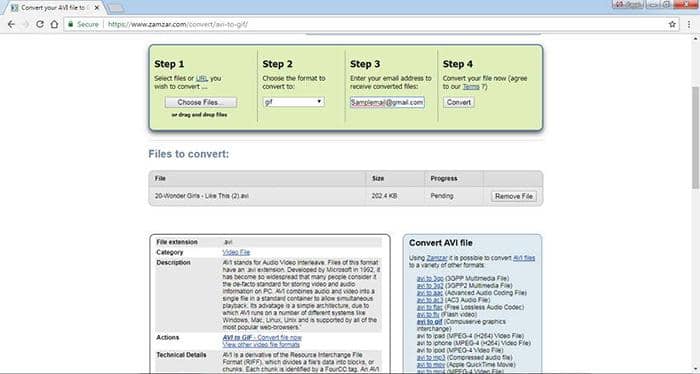700x374 pixels.
Task: Select the 'Convert your AVI file' browser tab
Action: click(54, 8)
